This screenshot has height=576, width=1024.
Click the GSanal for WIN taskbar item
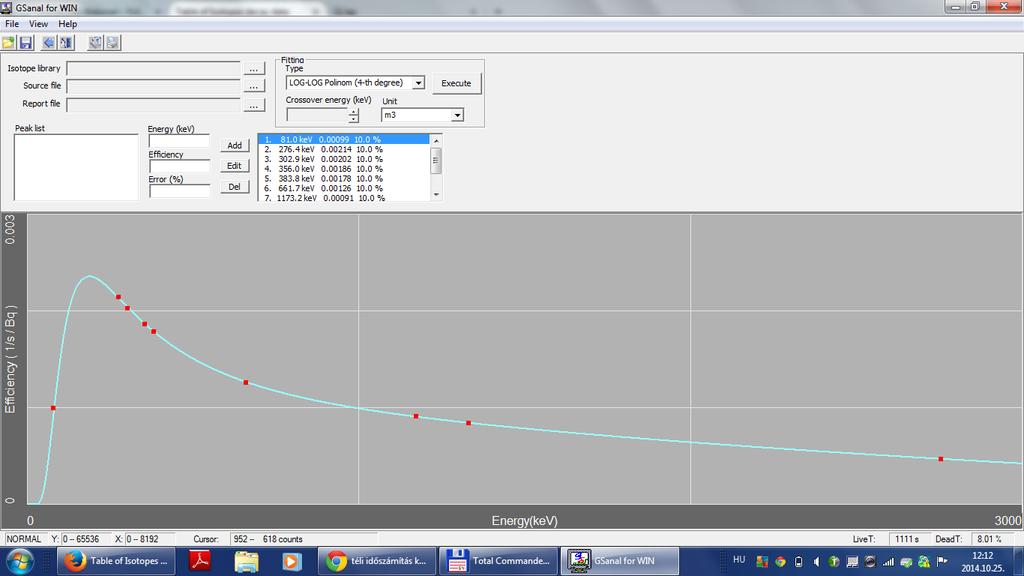point(619,561)
